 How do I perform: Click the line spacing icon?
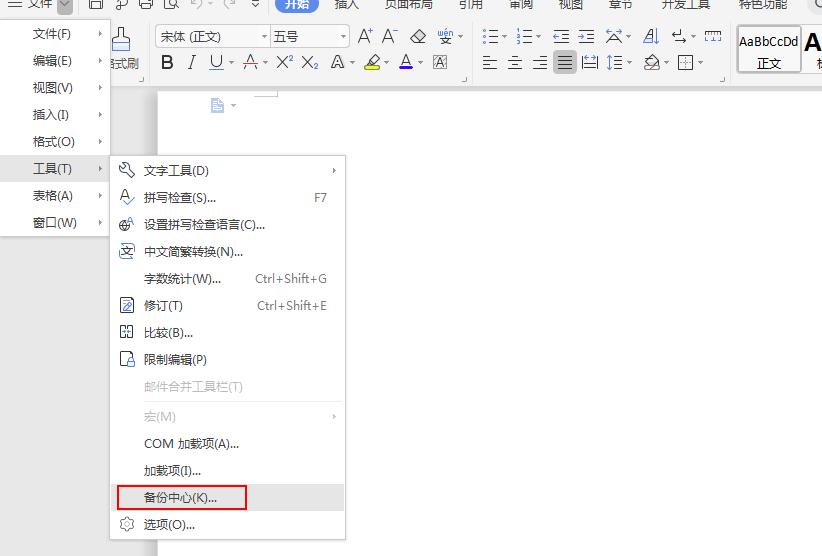coord(614,62)
